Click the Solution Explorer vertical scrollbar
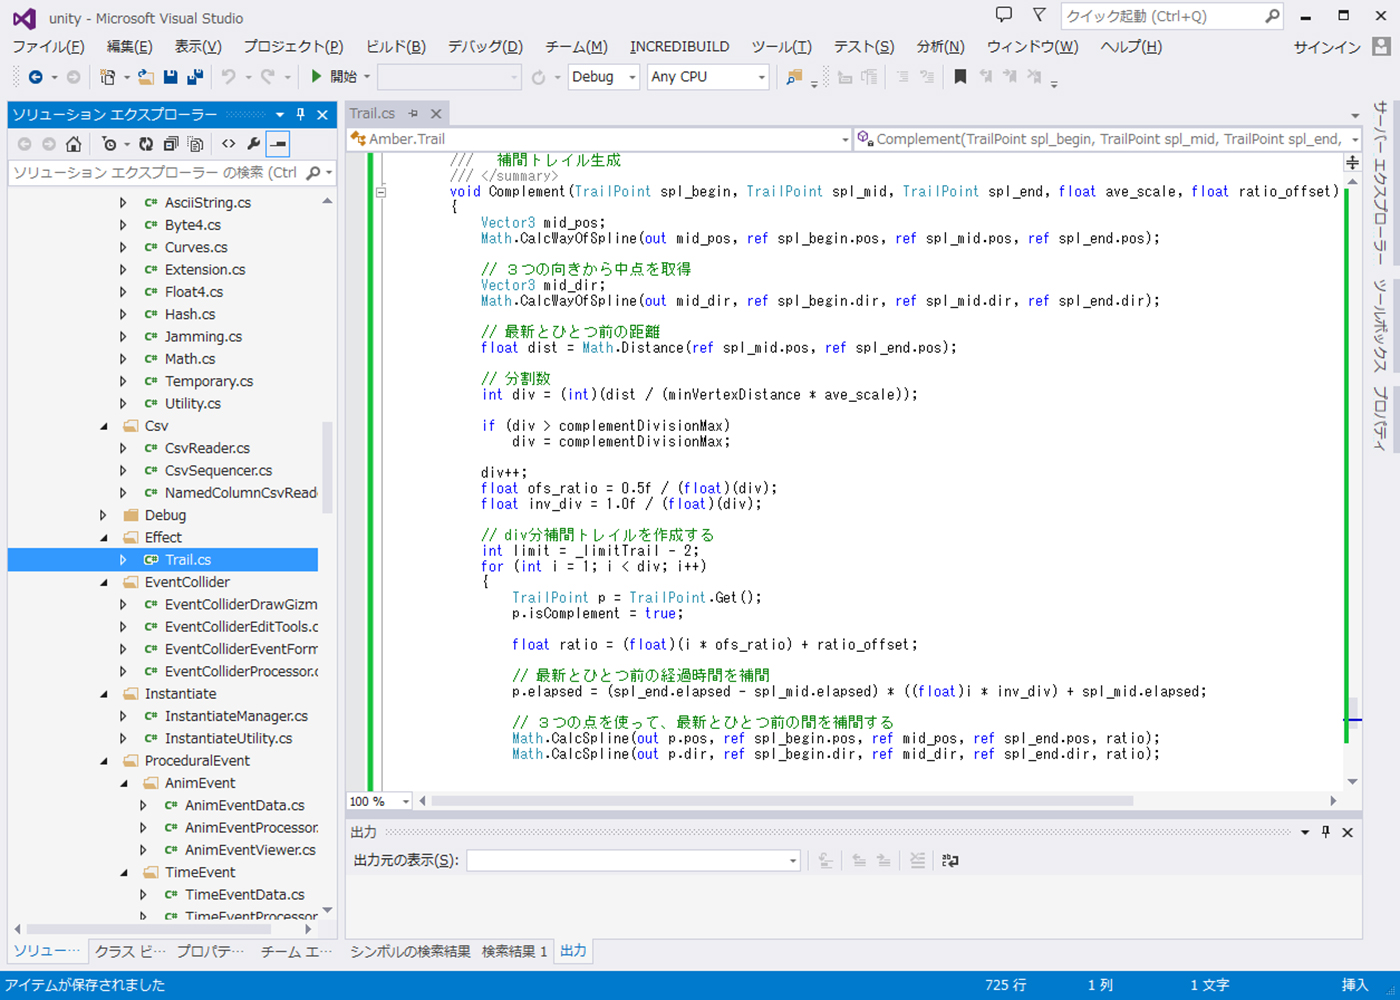 click(328, 467)
